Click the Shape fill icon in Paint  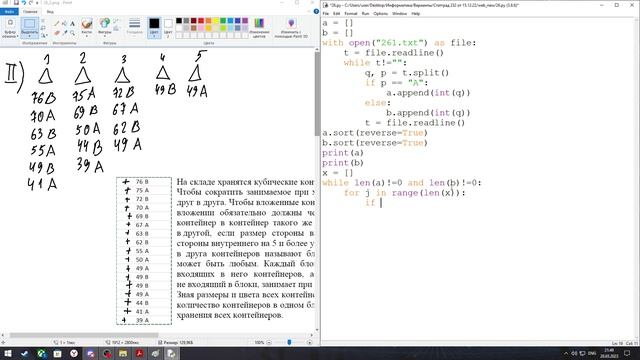pyautogui.click(x=116, y=28)
